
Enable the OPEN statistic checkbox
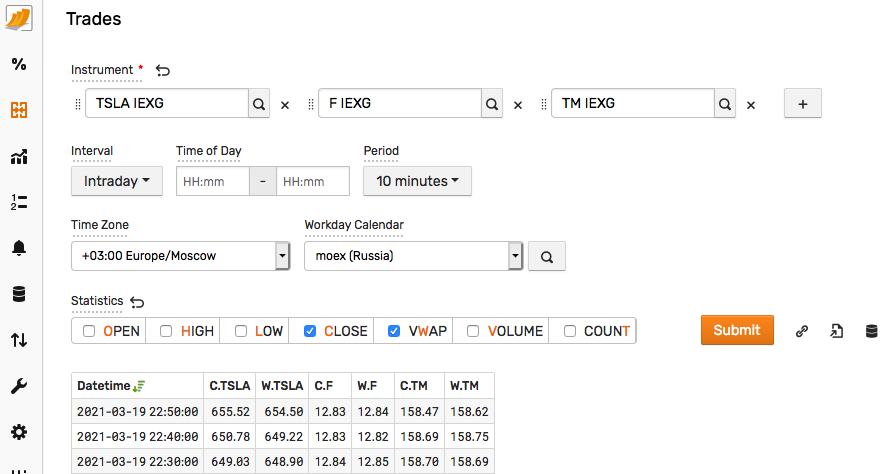[89, 331]
